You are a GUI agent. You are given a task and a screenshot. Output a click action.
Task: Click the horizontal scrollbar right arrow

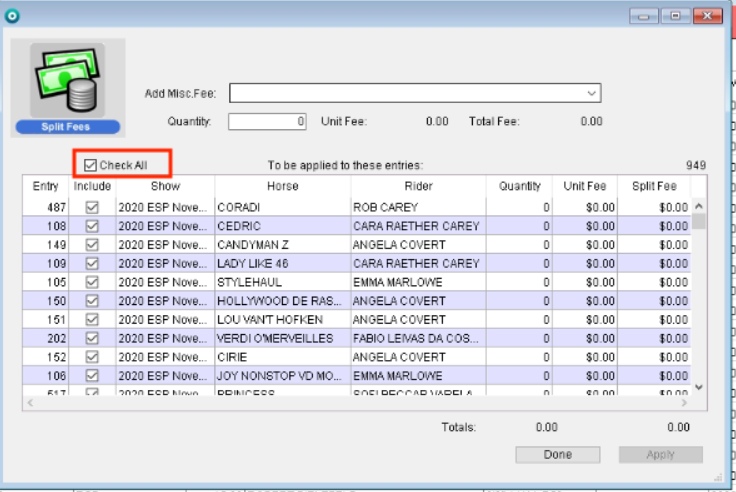[x=684, y=403]
